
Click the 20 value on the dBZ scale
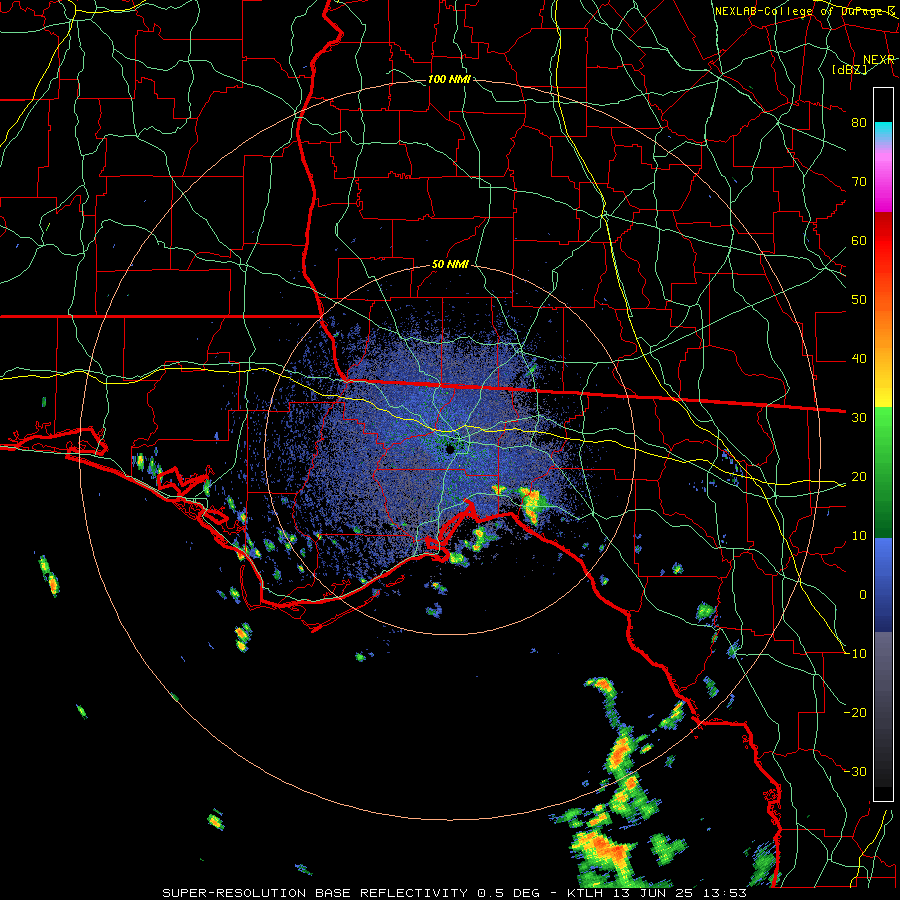pyautogui.click(x=859, y=476)
